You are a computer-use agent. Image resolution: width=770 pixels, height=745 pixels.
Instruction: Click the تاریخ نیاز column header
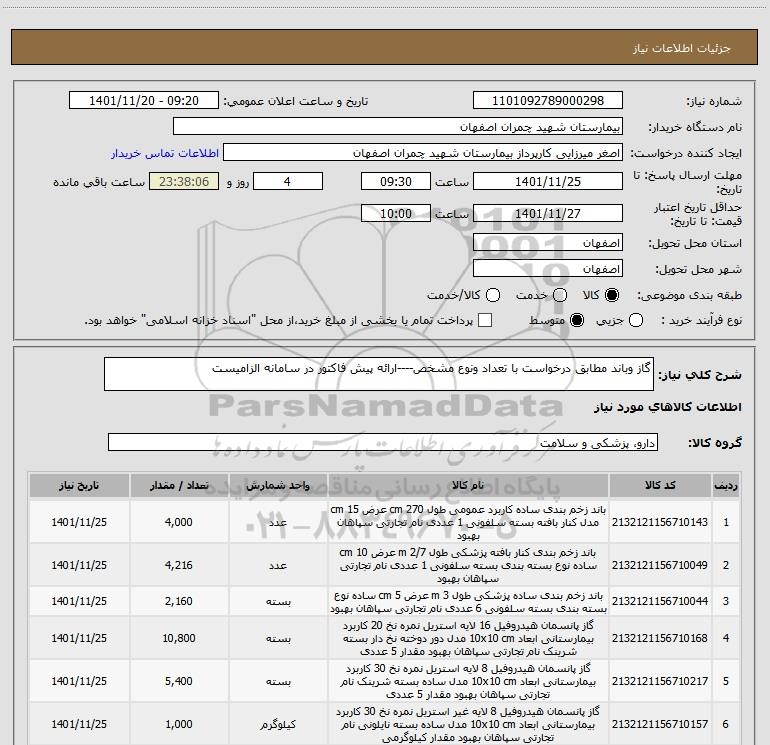pos(79,485)
